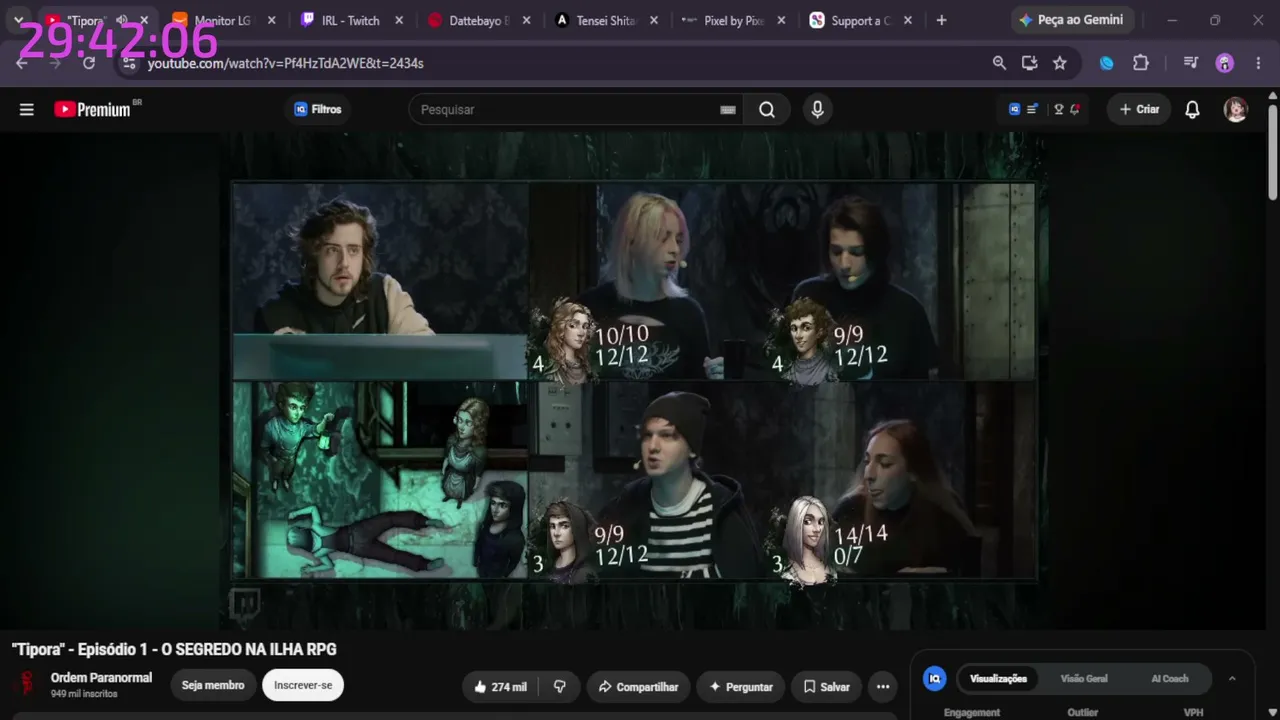Viewport: 1280px width, 720px height.
Task: Switch to the Pixel by Pixel tab
Action: (733, 20)
